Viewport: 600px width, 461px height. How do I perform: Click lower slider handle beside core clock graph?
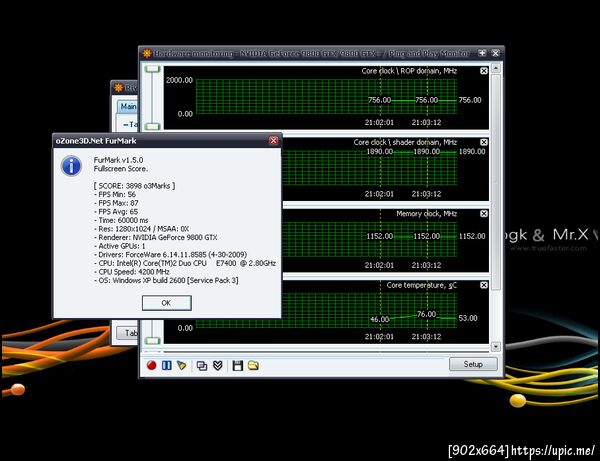tap(153, 126)
